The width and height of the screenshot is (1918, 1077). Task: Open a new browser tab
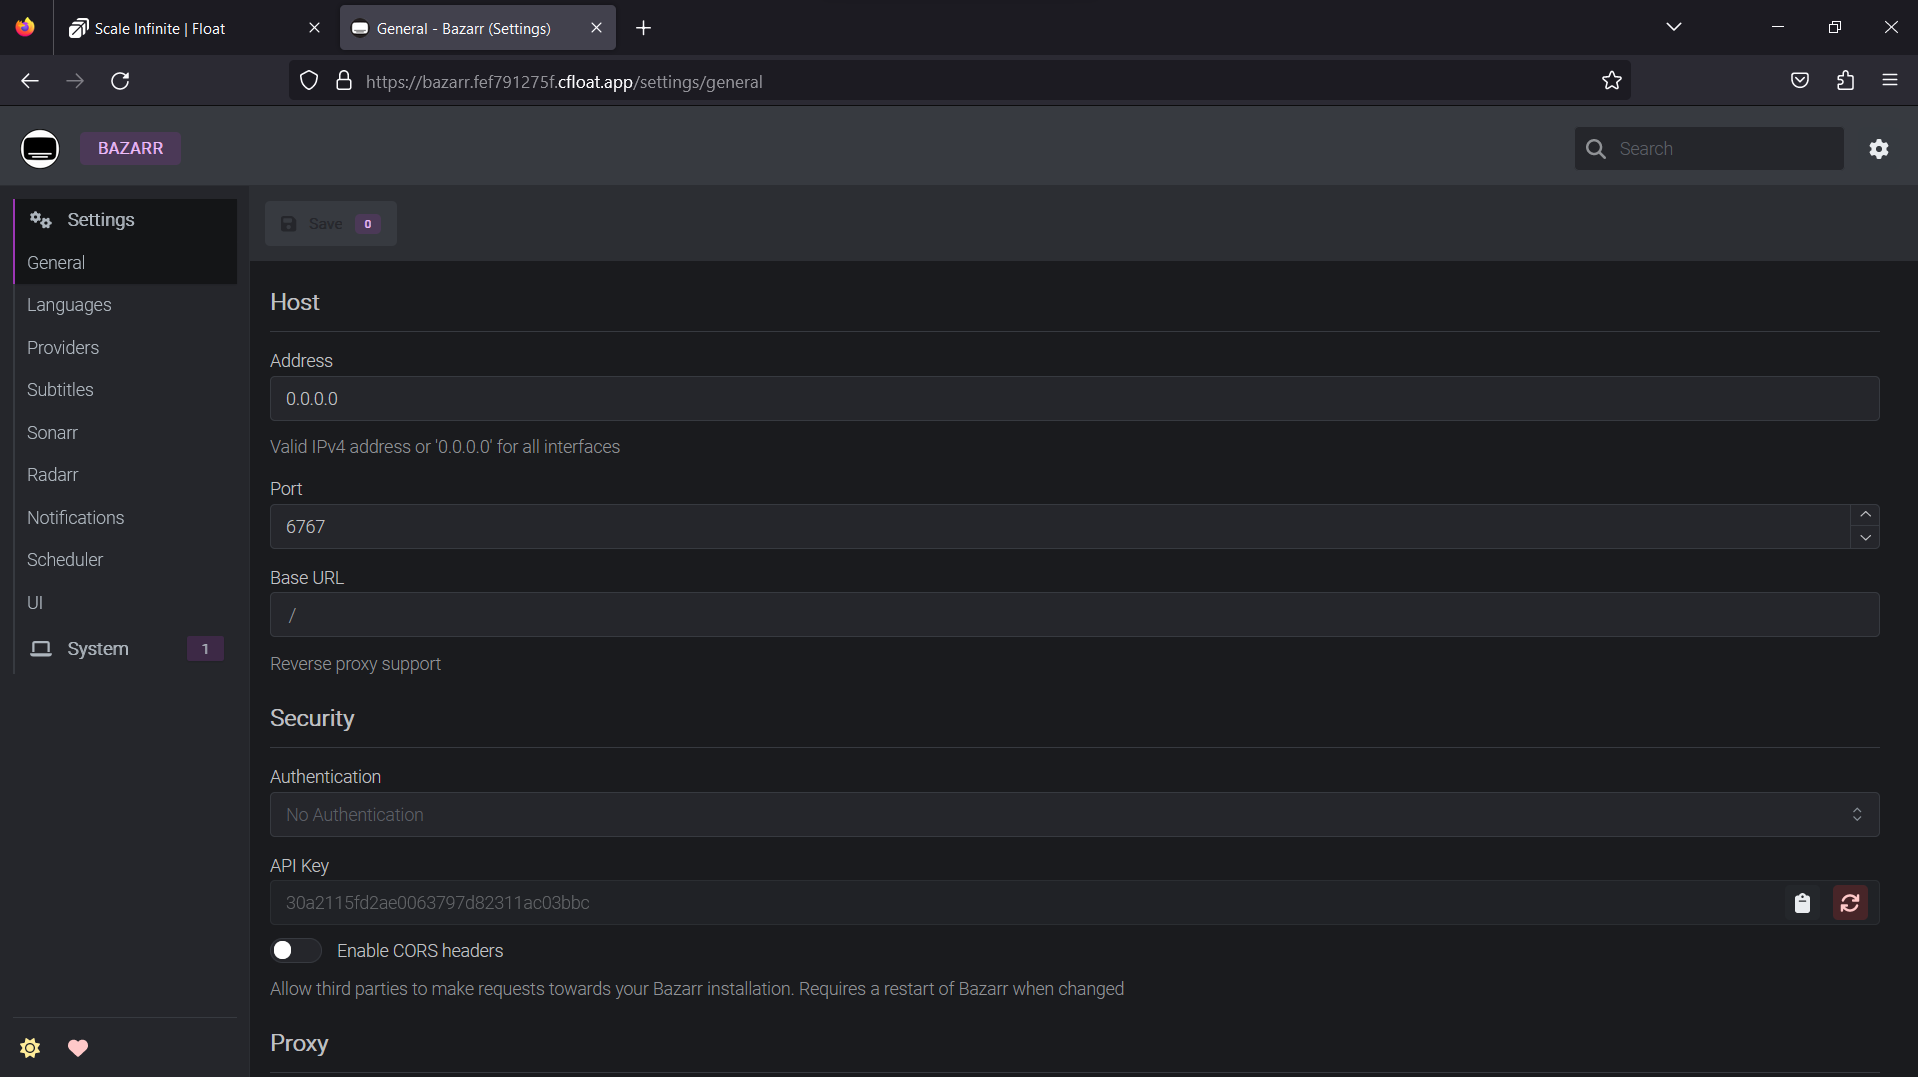(644, 28)
